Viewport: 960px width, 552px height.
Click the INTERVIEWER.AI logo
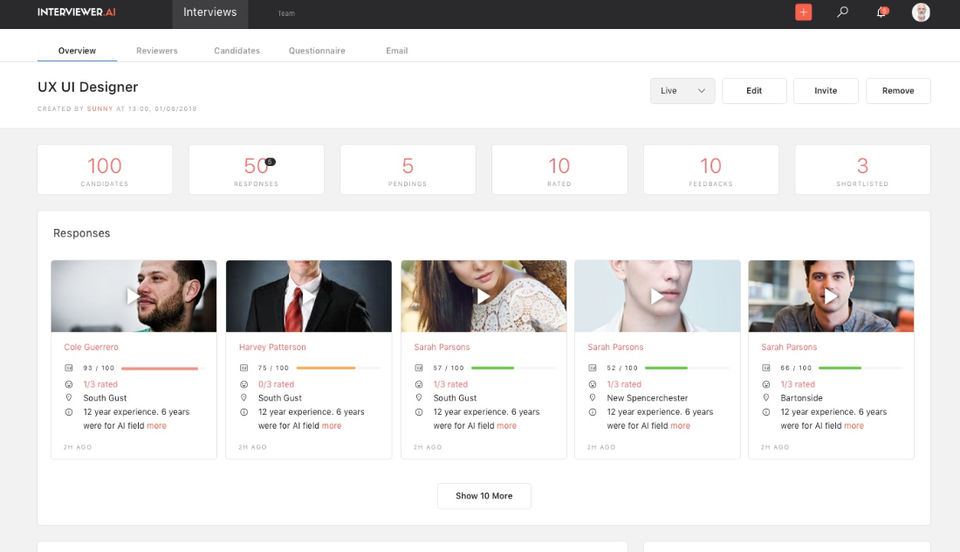point(77,12)
